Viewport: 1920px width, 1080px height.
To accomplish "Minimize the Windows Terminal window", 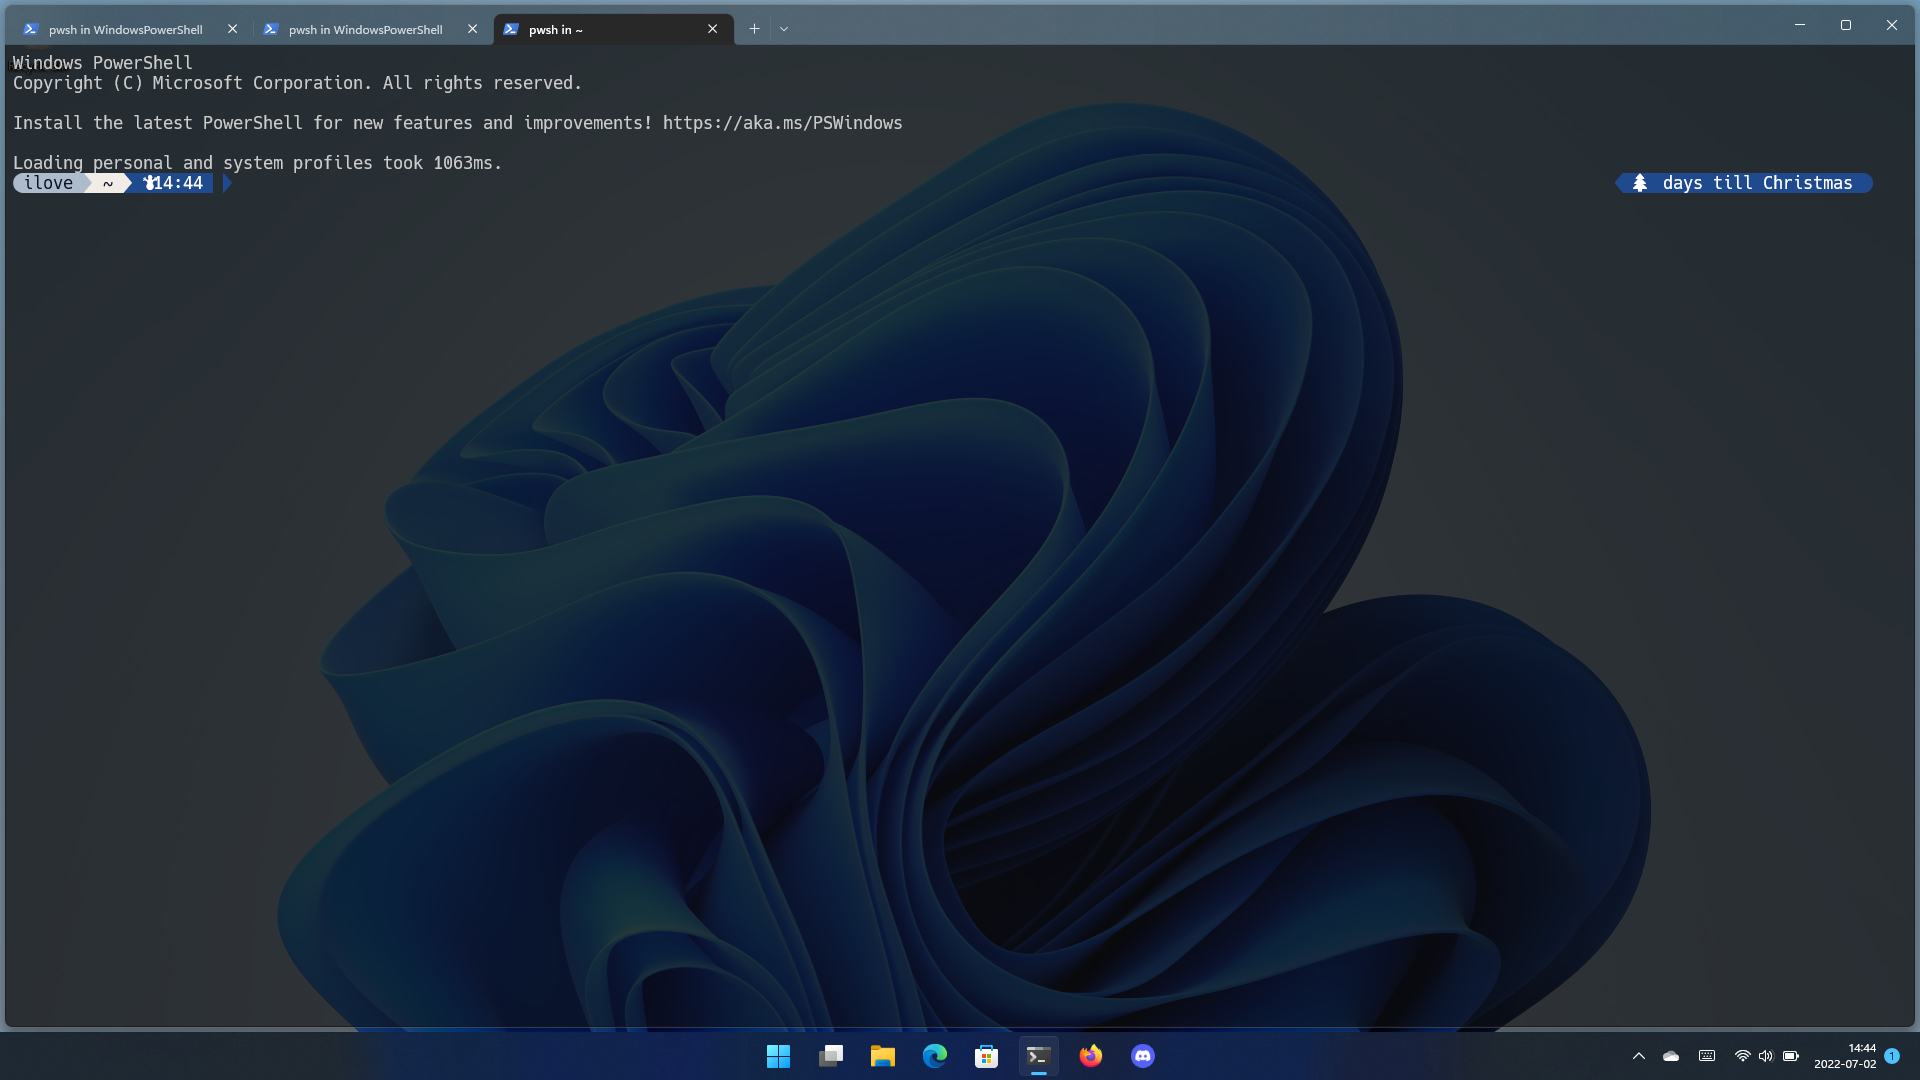I will [1800, 25].
